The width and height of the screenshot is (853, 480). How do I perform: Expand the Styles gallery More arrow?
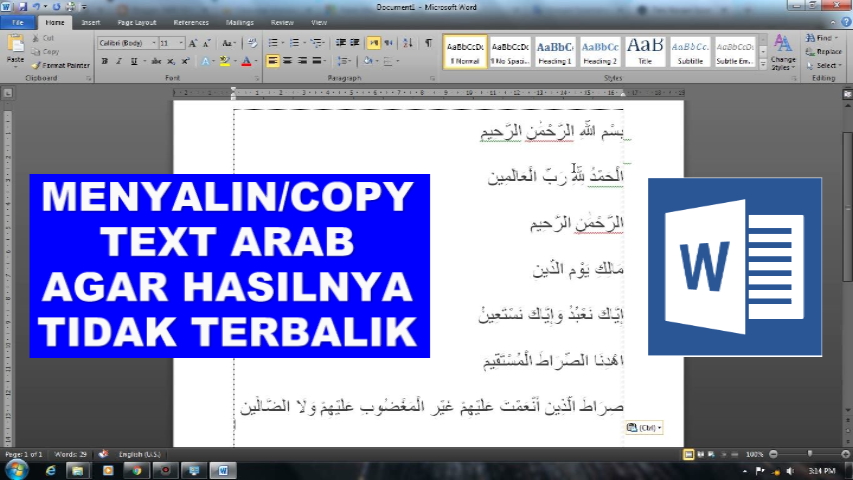click(x=763, y=65)
